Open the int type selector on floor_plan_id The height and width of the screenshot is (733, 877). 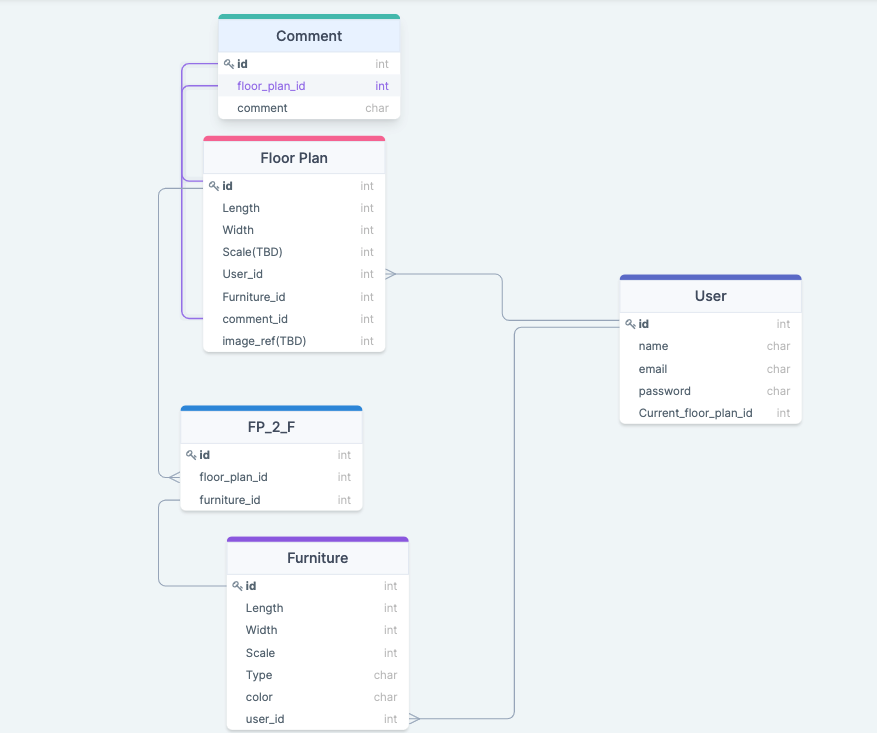coord(381,86)
